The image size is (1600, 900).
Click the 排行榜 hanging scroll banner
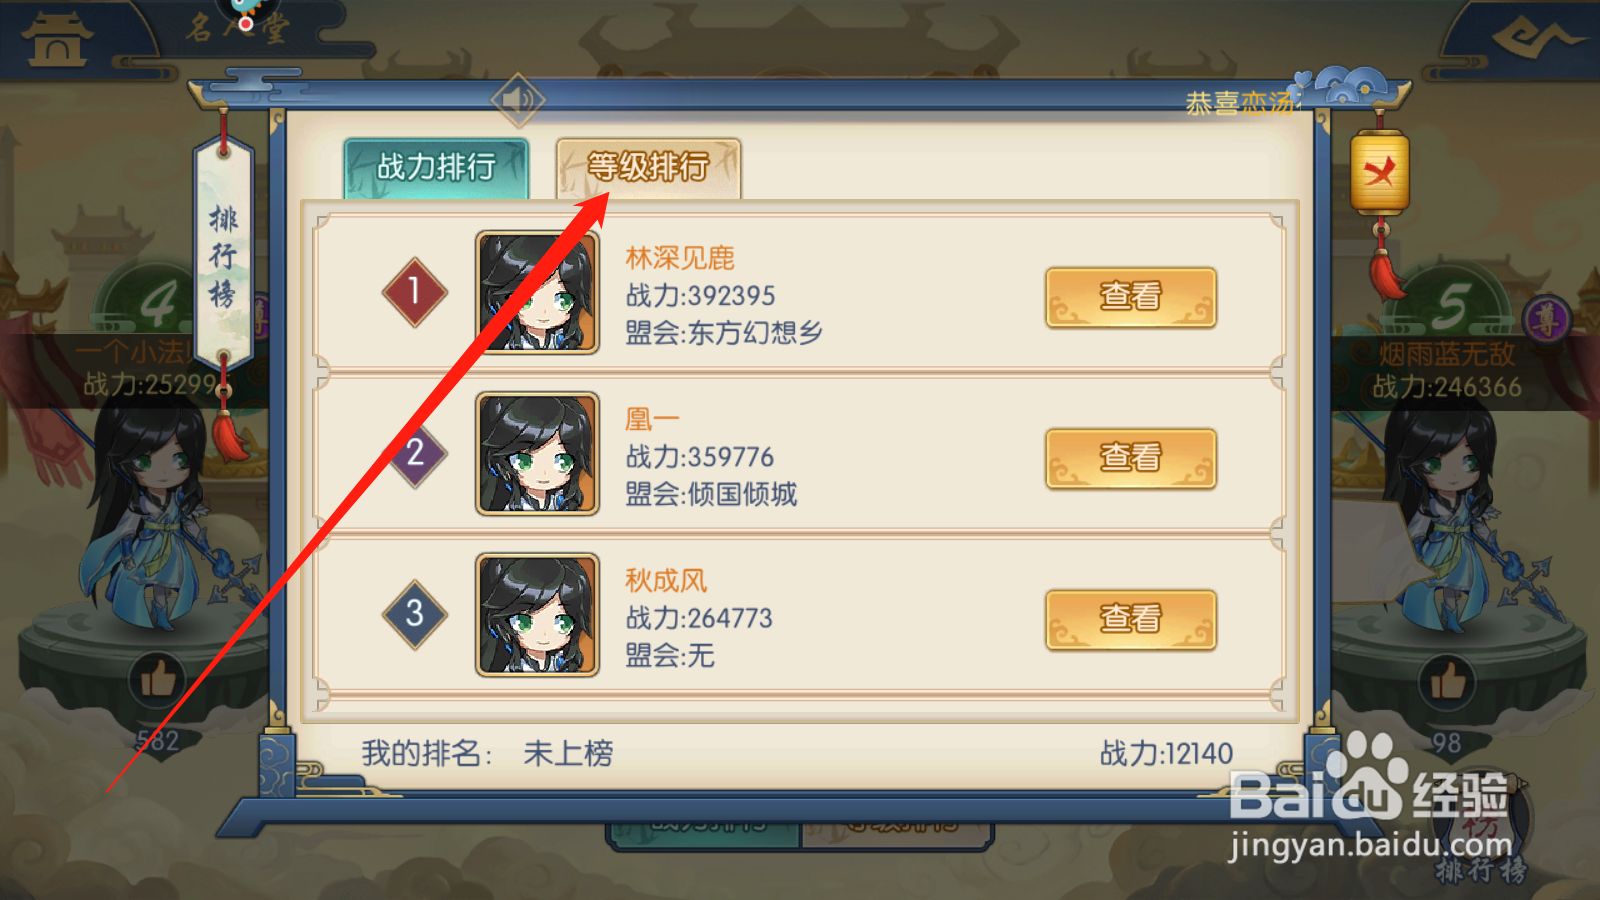(223, 255)
